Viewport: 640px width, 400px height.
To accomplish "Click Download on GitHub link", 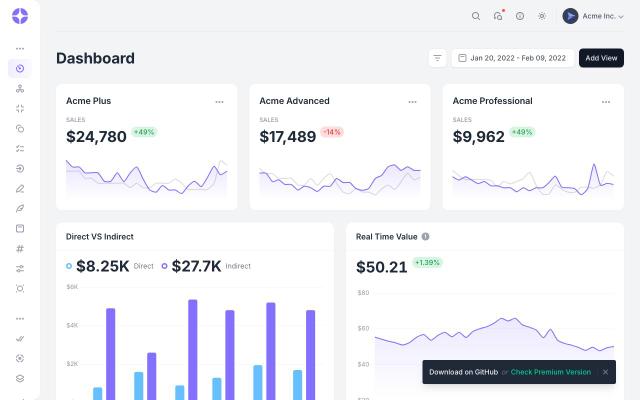I will coord(463,372).
